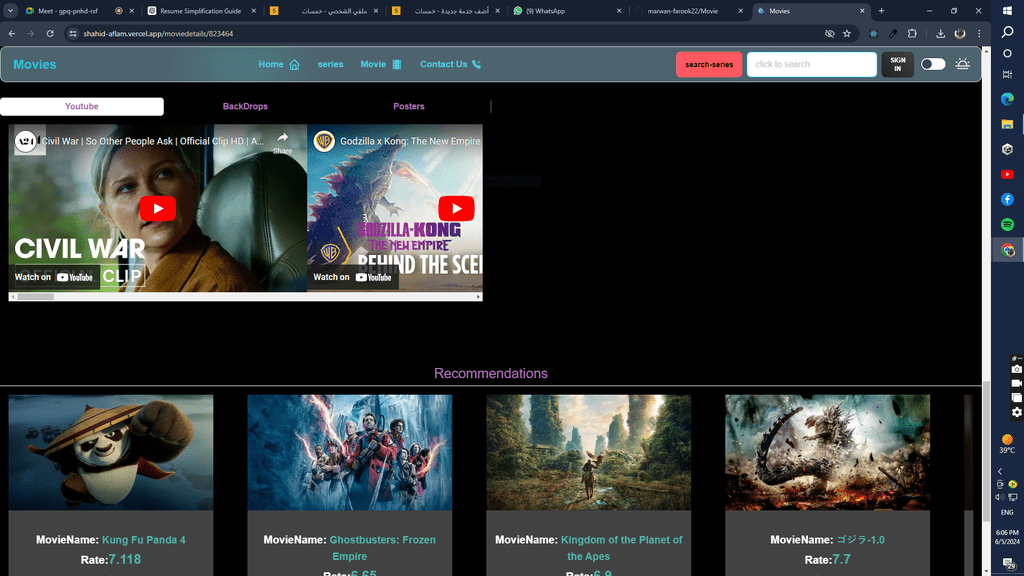Click the sunrise theme icon in navbar
Image resolution: width=1024 pixels, height=576 pixels.
962,64
